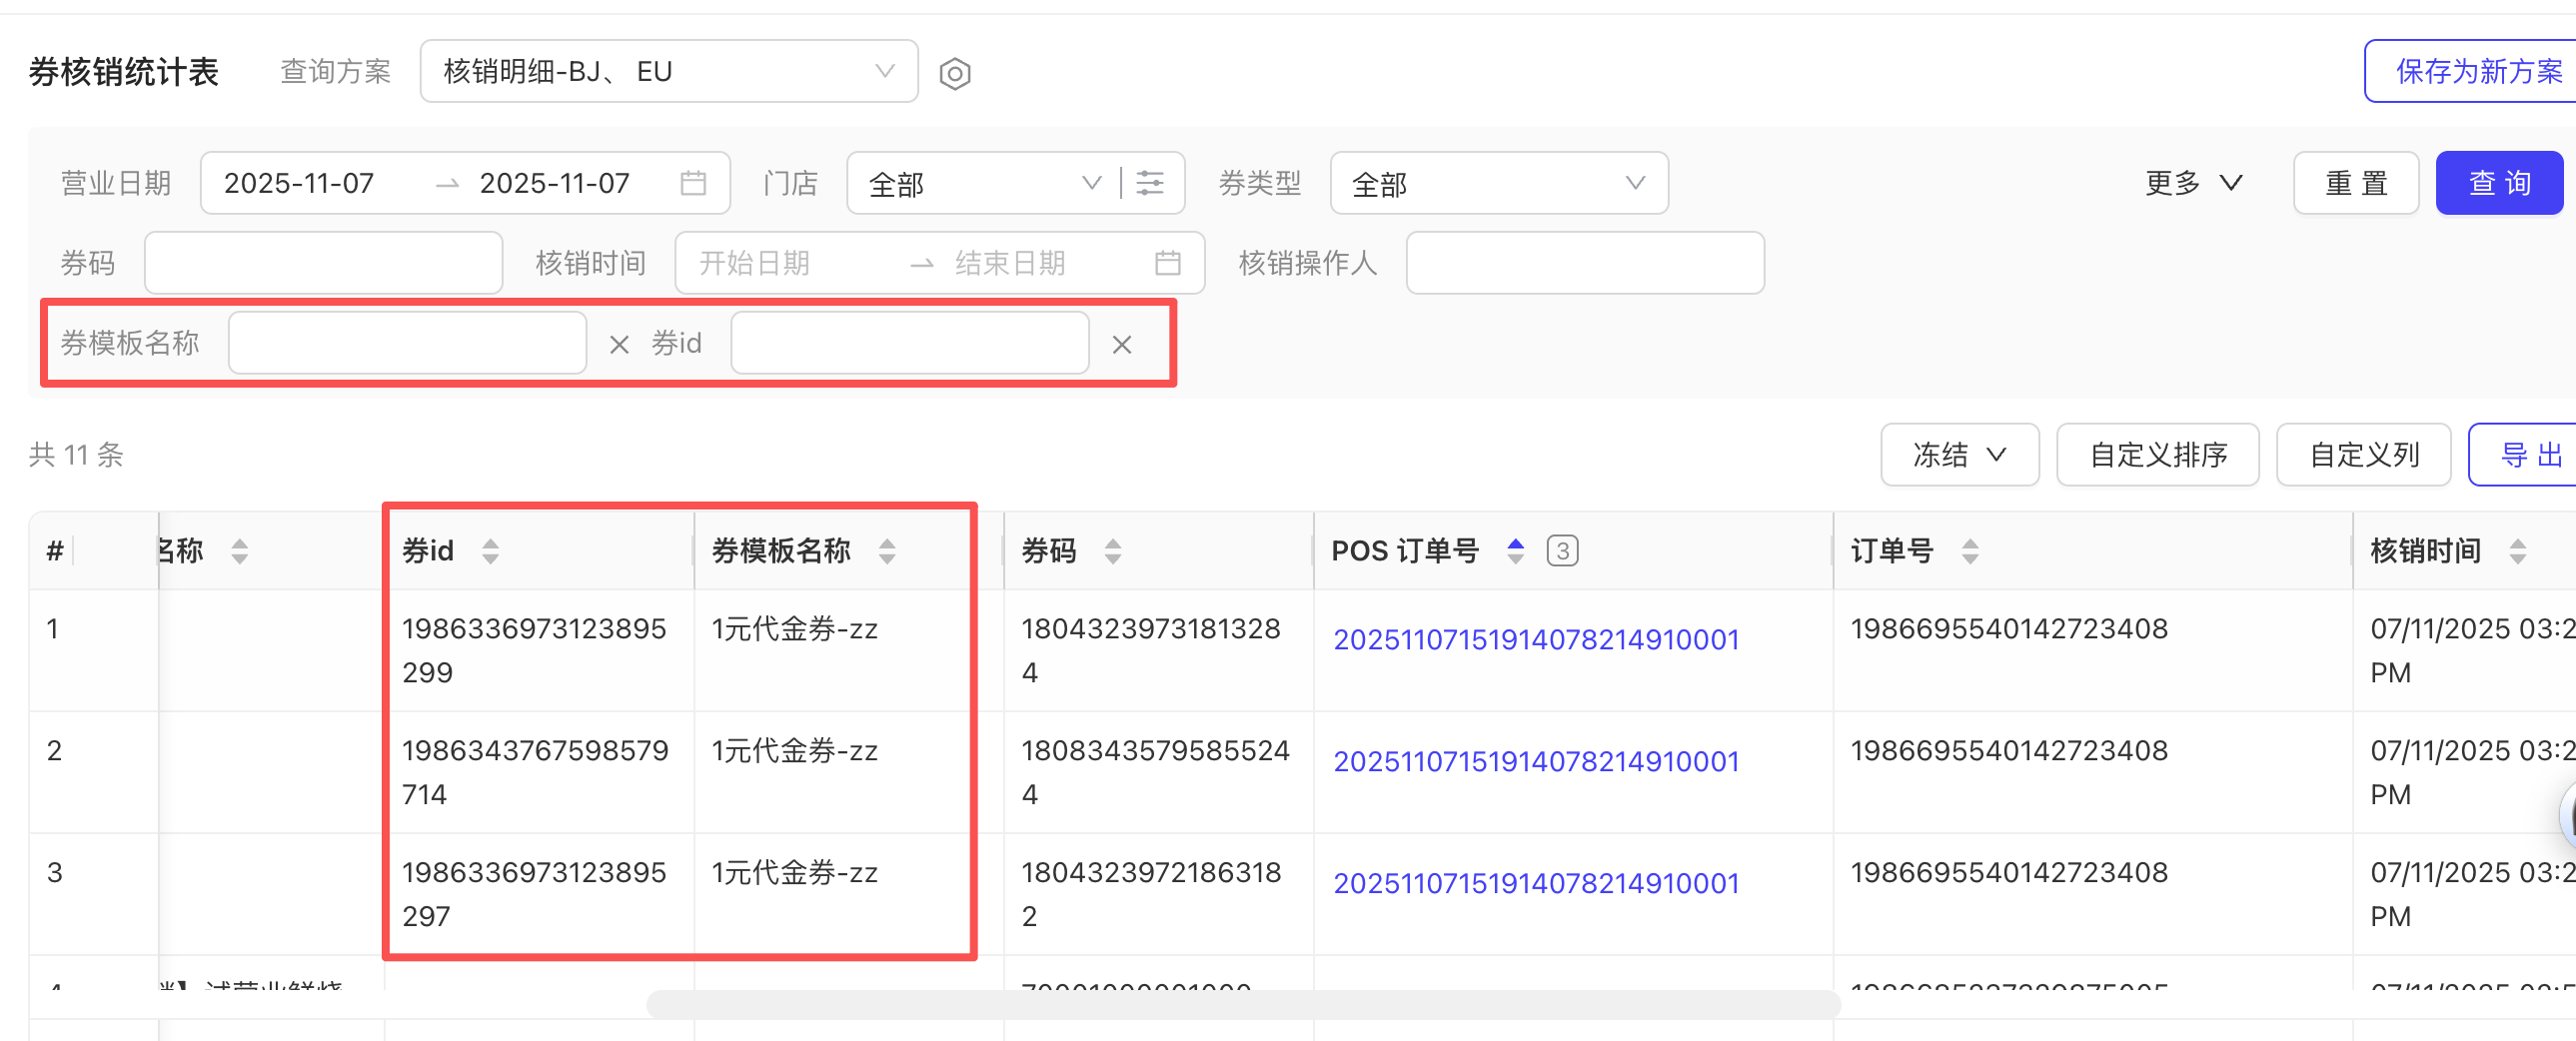Click the 重置 button
Screen dimensions: 2576x1041
point(2355,183)
